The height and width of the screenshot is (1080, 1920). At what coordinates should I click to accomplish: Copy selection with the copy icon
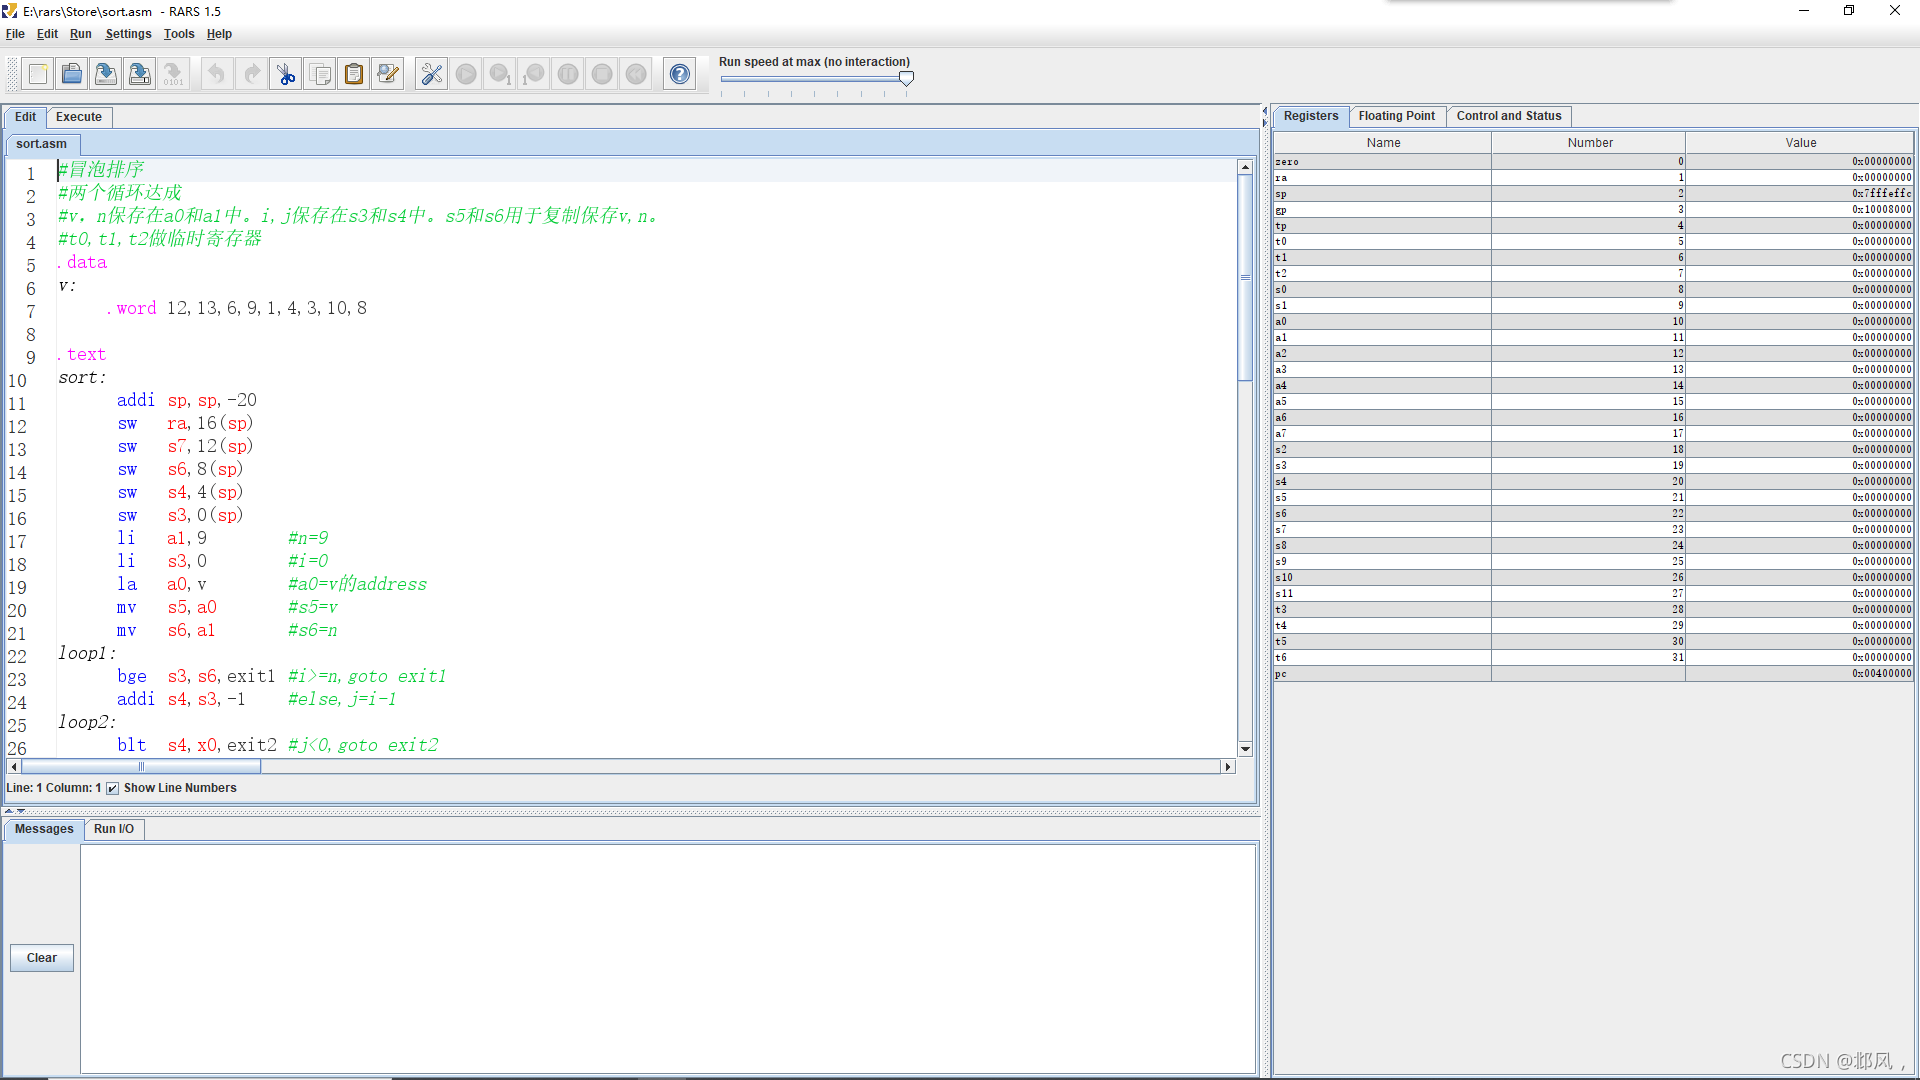320,74
